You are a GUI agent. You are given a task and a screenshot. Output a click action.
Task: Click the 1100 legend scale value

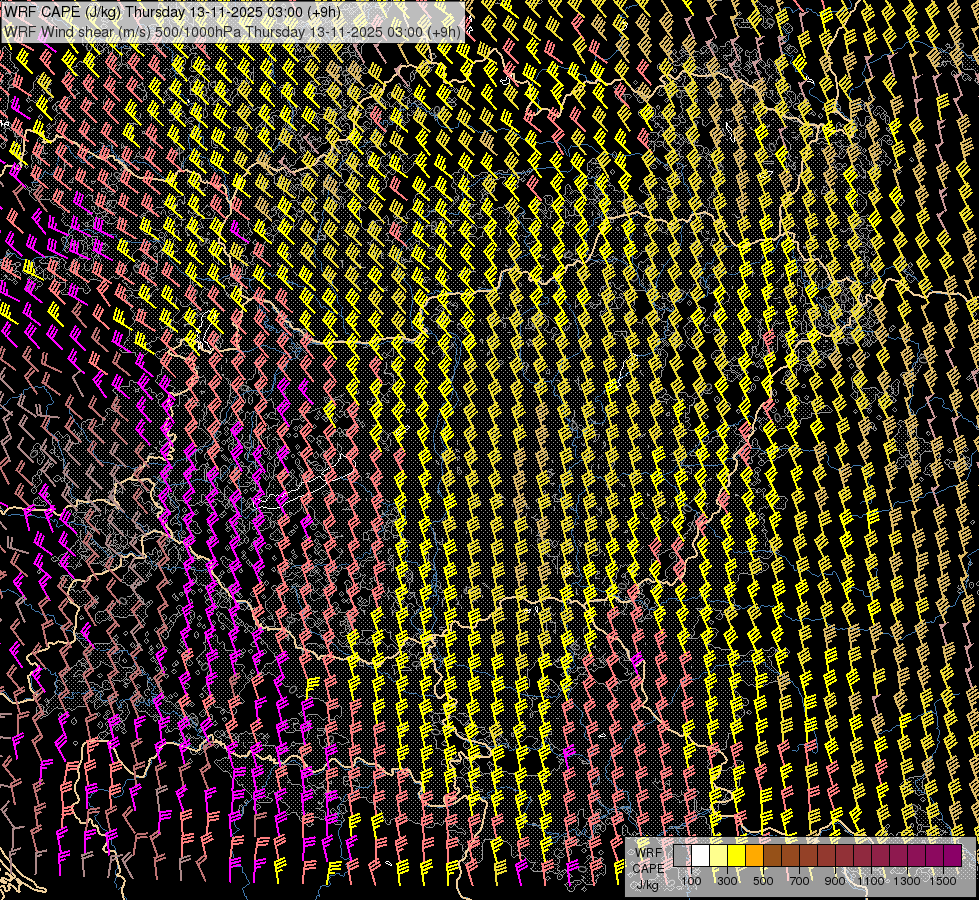tap(872, 881)
